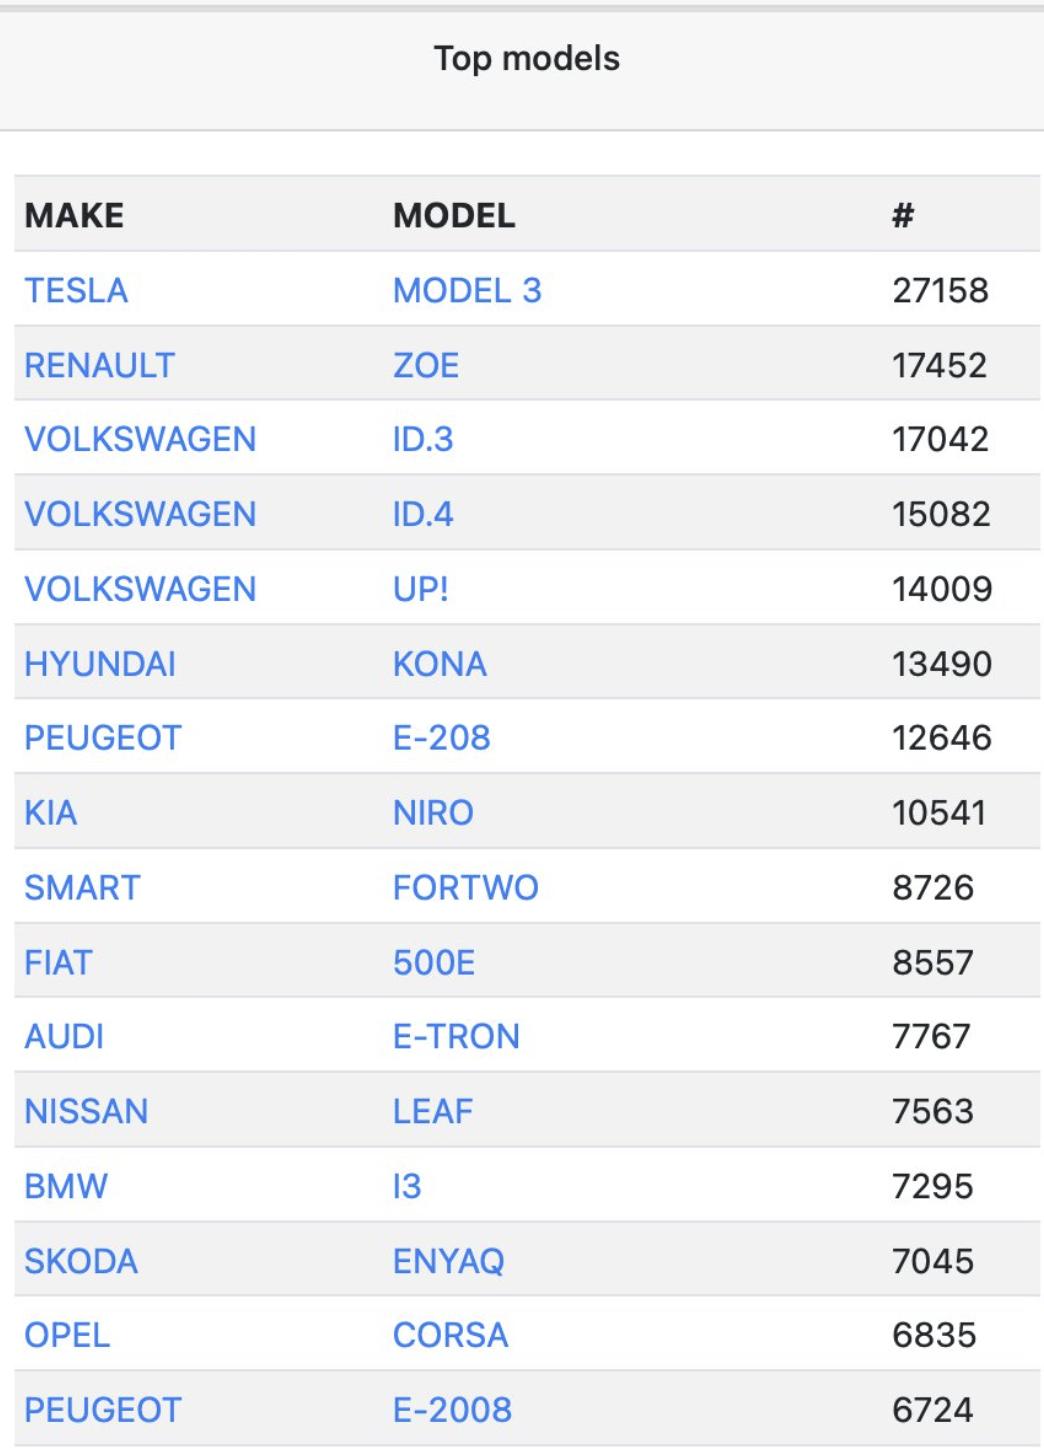
Task: Select the SKODA make link
Action: (x=81, y=1262)
